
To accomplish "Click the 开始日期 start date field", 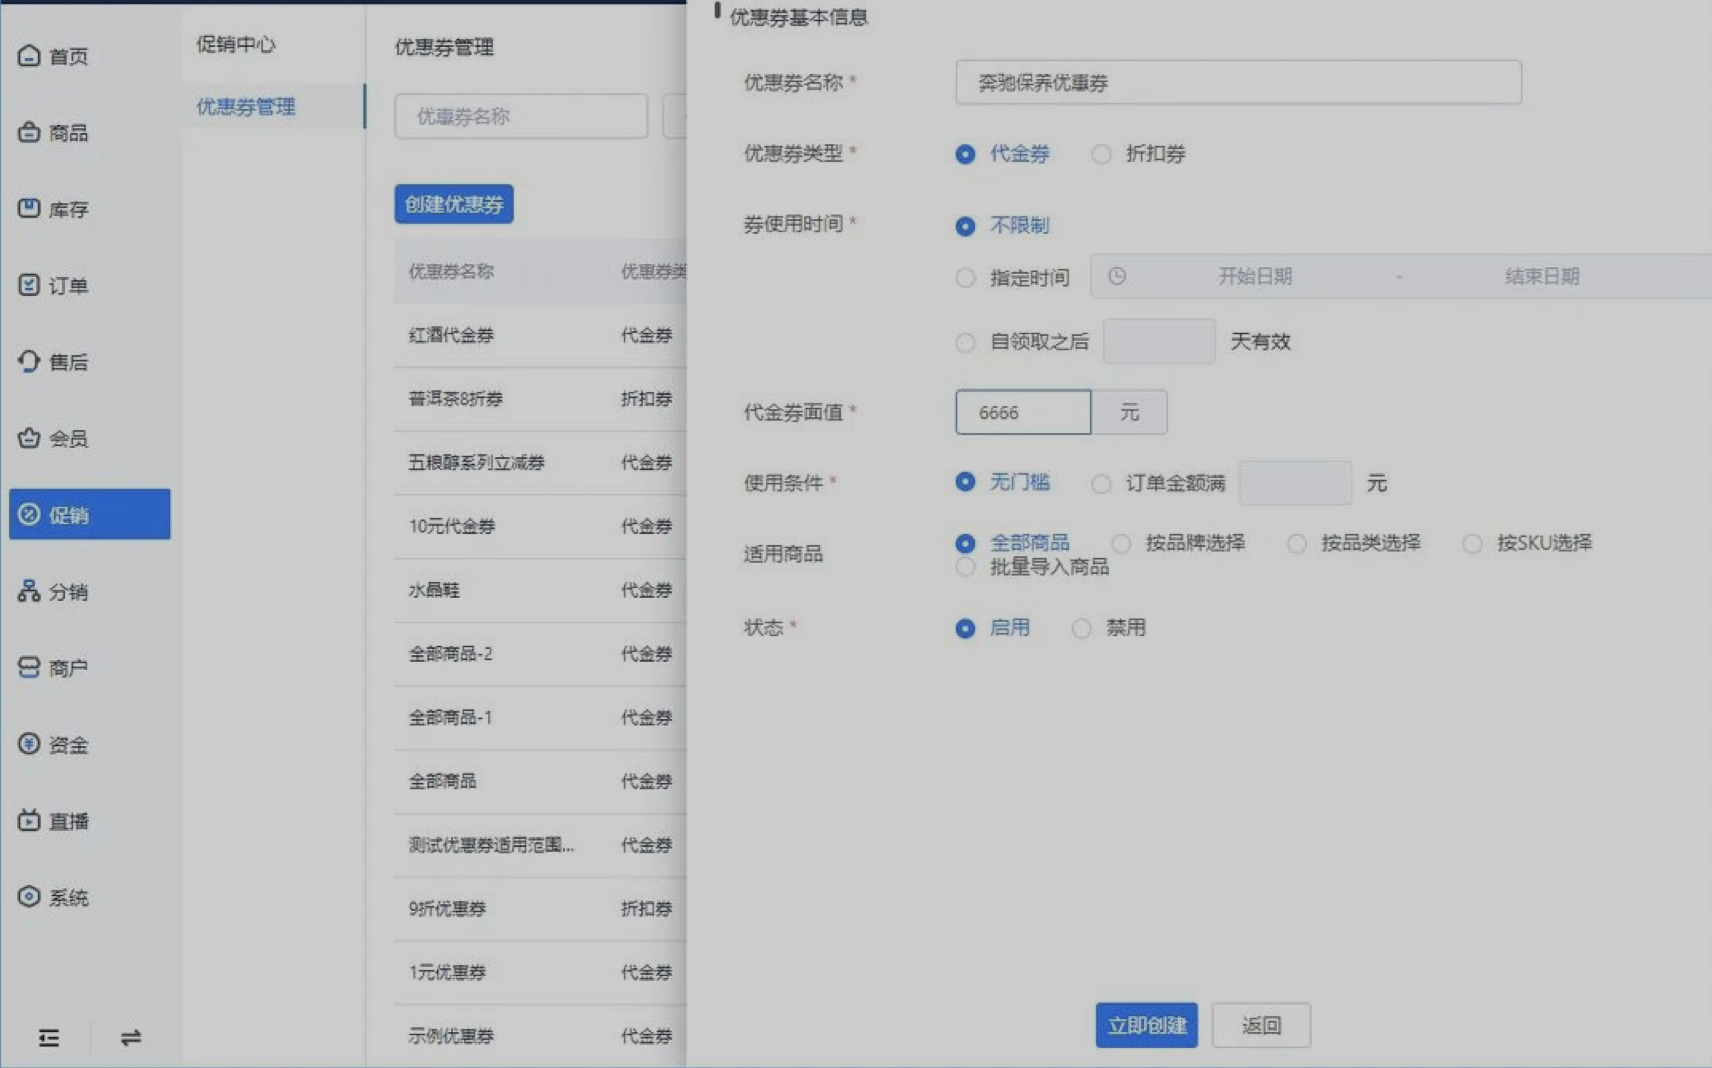I will click(x=1255, y=276).
